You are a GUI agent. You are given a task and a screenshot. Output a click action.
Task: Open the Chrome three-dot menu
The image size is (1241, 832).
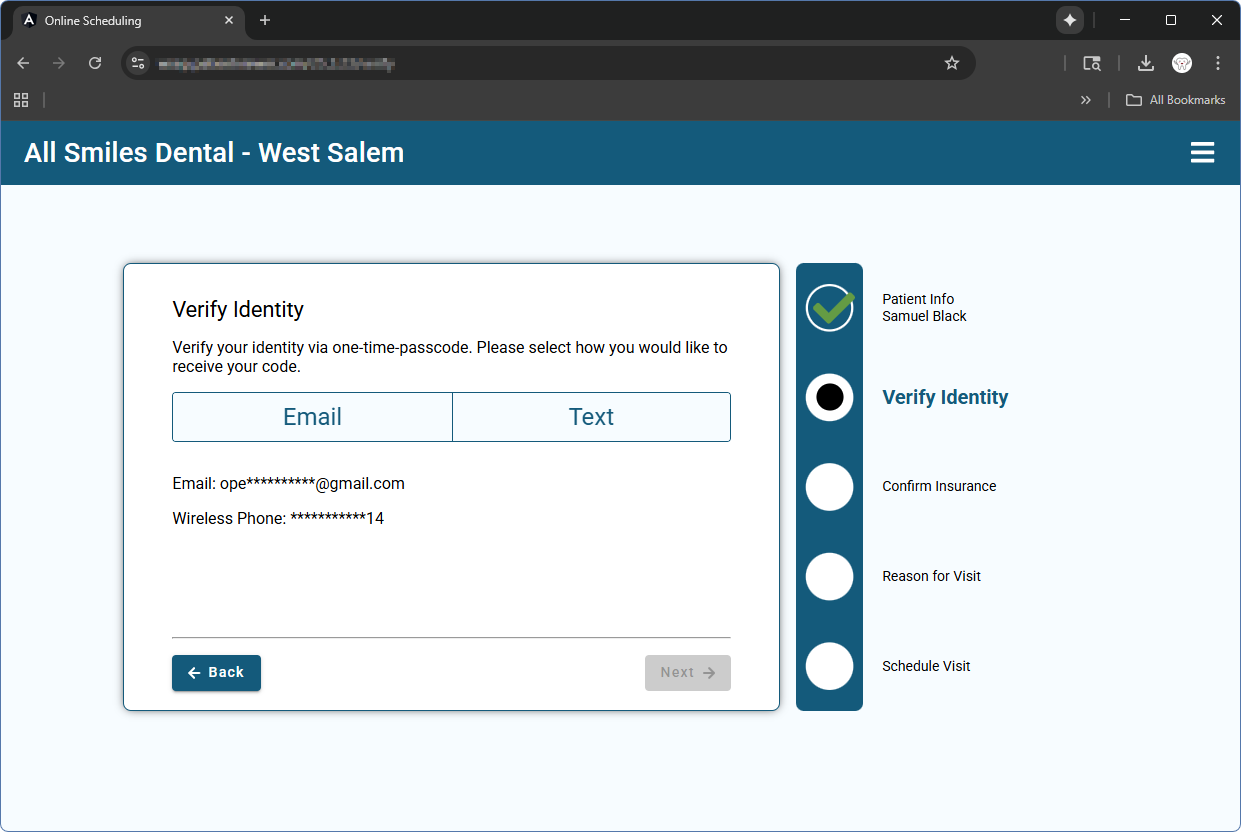click(x=1217, y=63)
